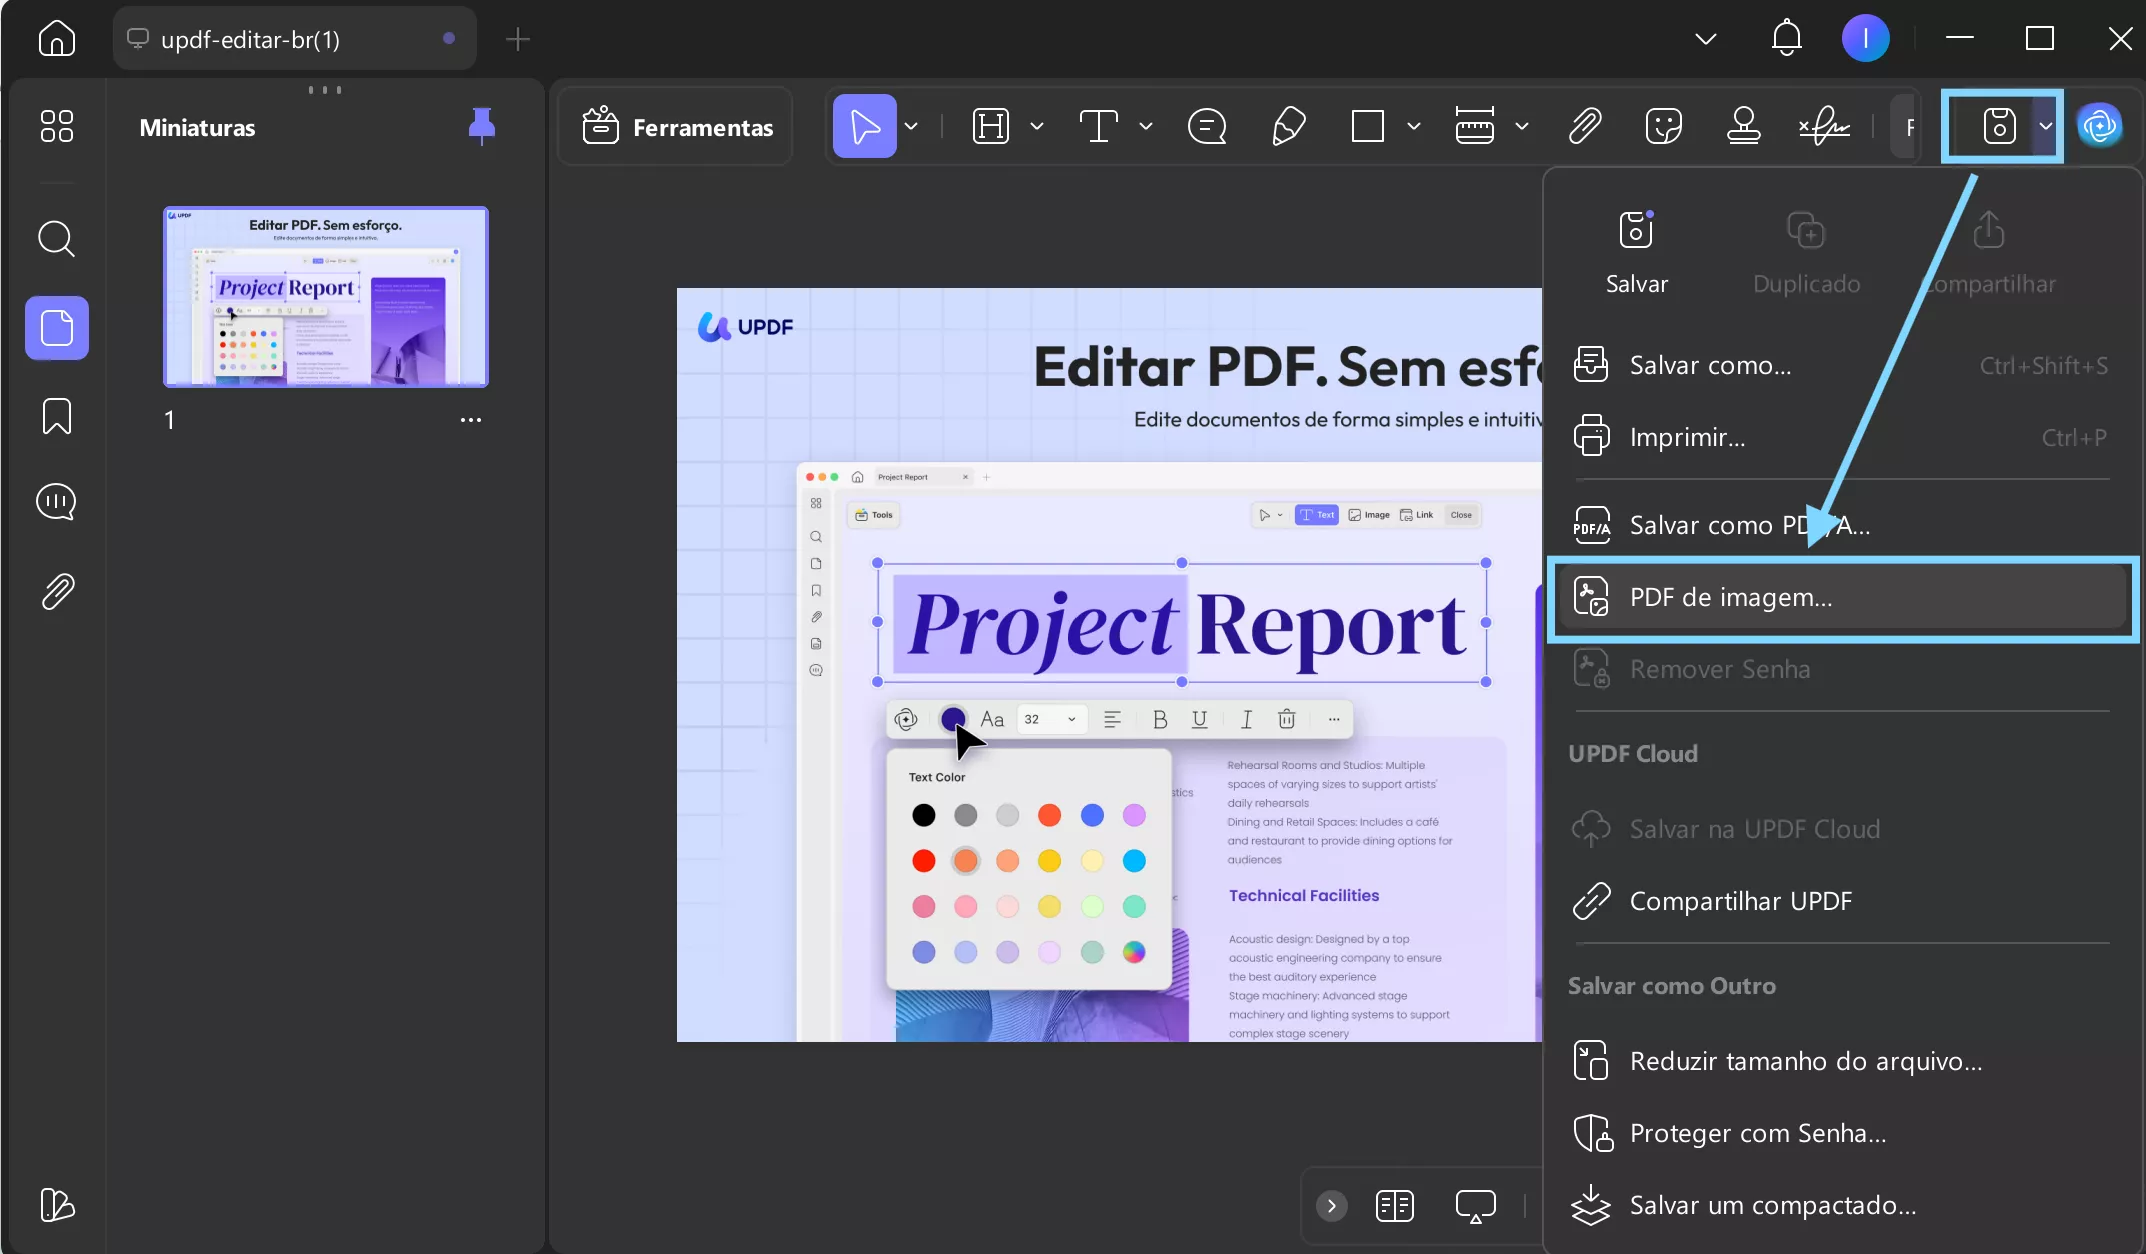
Task: Select the text comment tool
Action: 1098,126
